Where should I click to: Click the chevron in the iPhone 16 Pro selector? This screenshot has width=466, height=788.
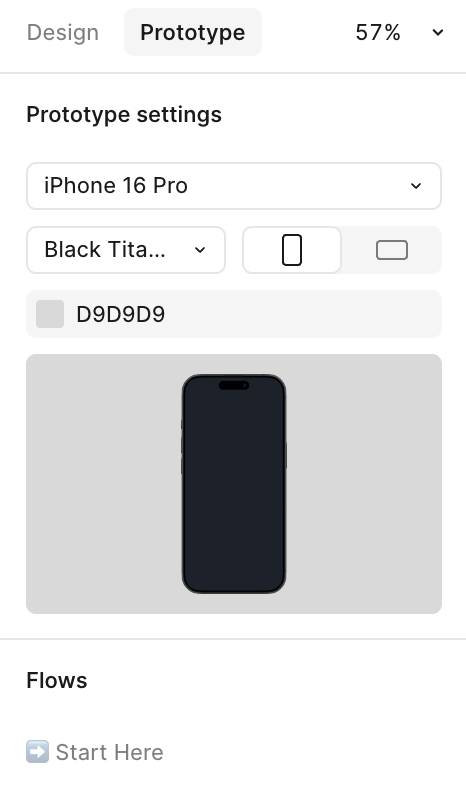pyautogui.click(x=416, y=186)
